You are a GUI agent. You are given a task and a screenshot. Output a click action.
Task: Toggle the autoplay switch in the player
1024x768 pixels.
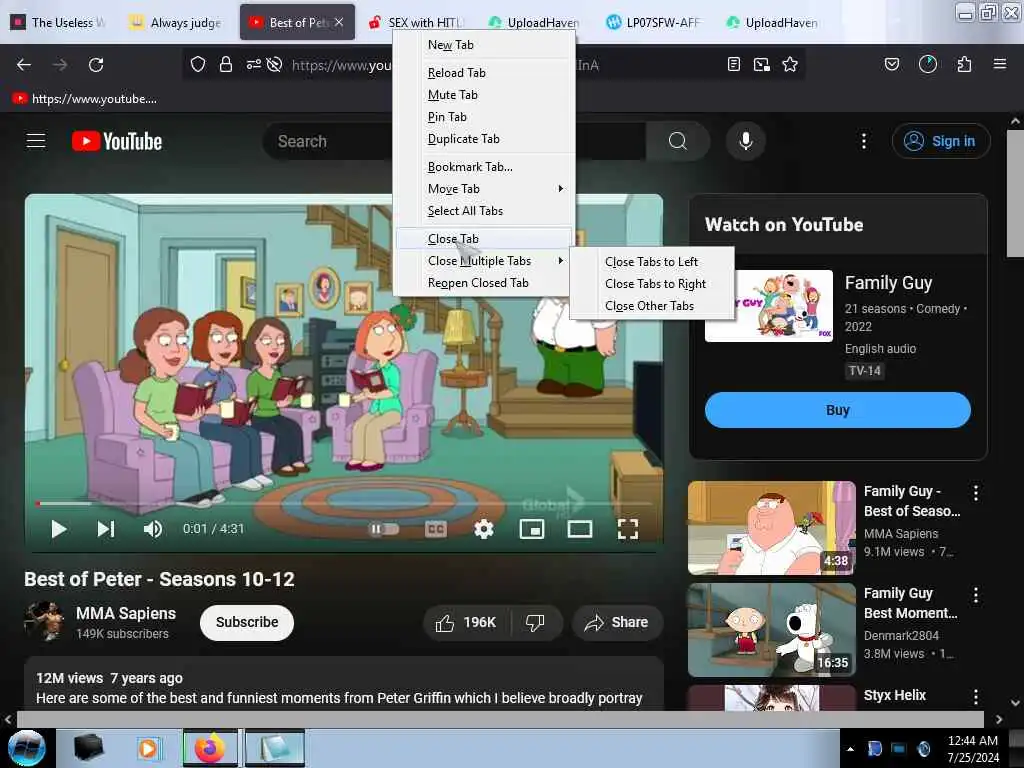coord(384,529)
